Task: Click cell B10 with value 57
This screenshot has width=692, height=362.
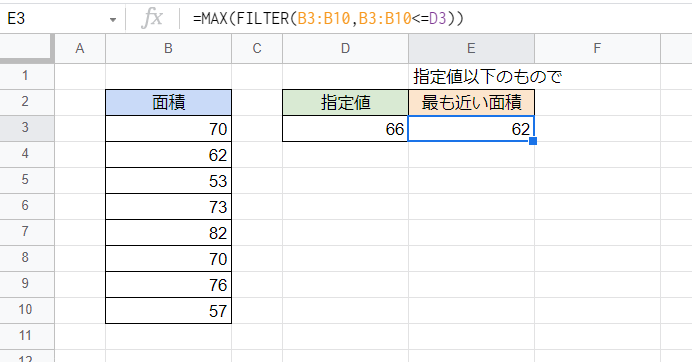Action: 168,311
